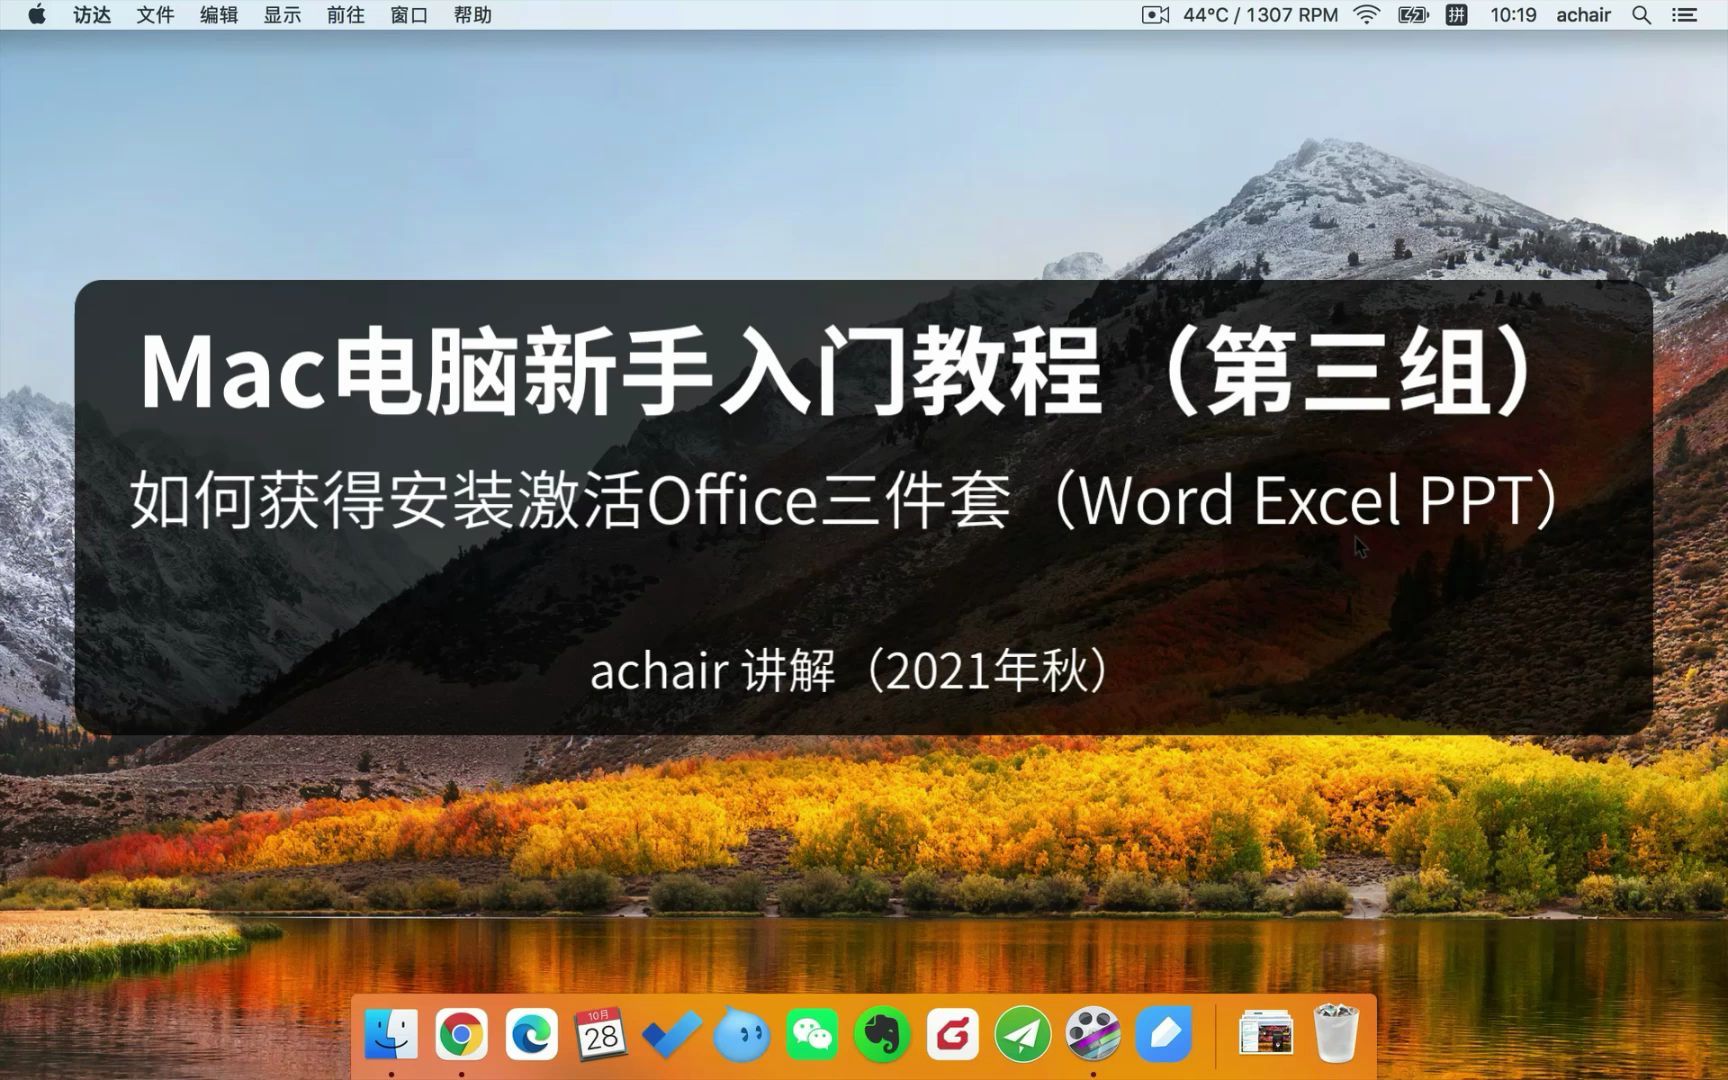The height and width of the screenshot is (1080, 1728).
Task: Open the blue pencil note app
Action: click(x=1163, y=1034)
